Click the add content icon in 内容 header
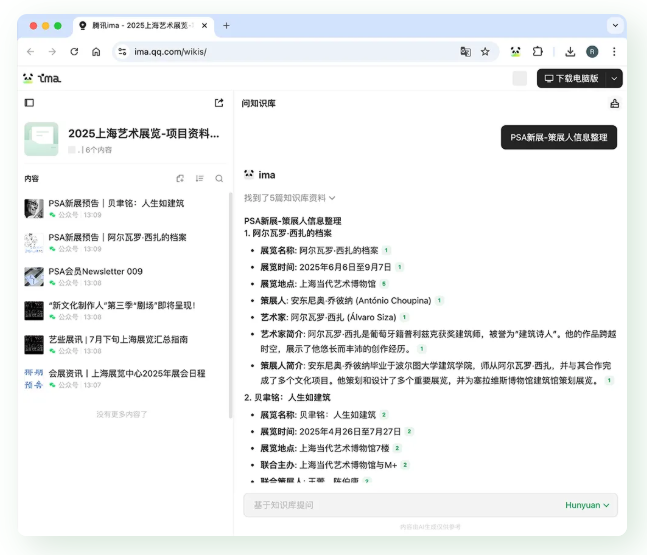647x555 pixels. point(180,179)
